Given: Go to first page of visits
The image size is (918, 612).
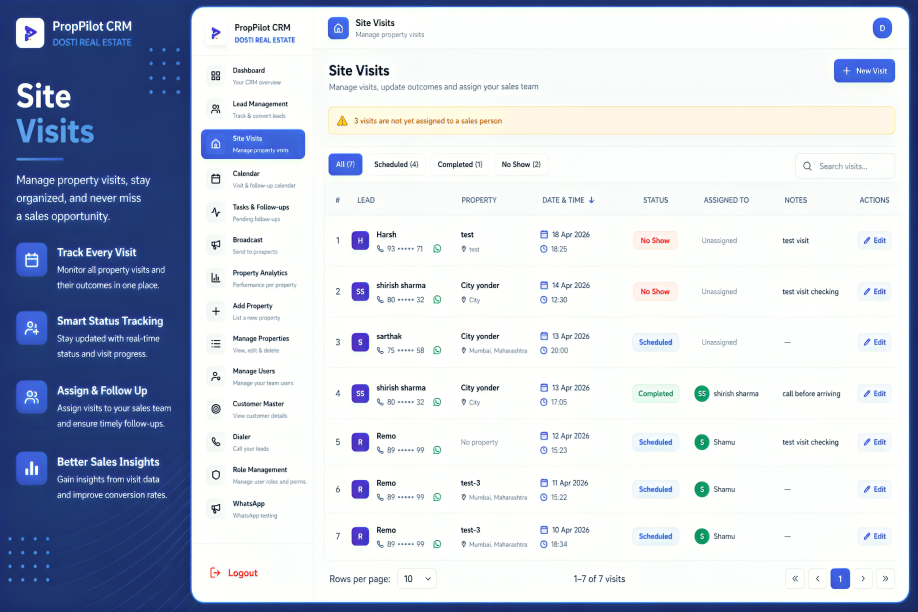Looking at the screenshot, I should [795, 579].
